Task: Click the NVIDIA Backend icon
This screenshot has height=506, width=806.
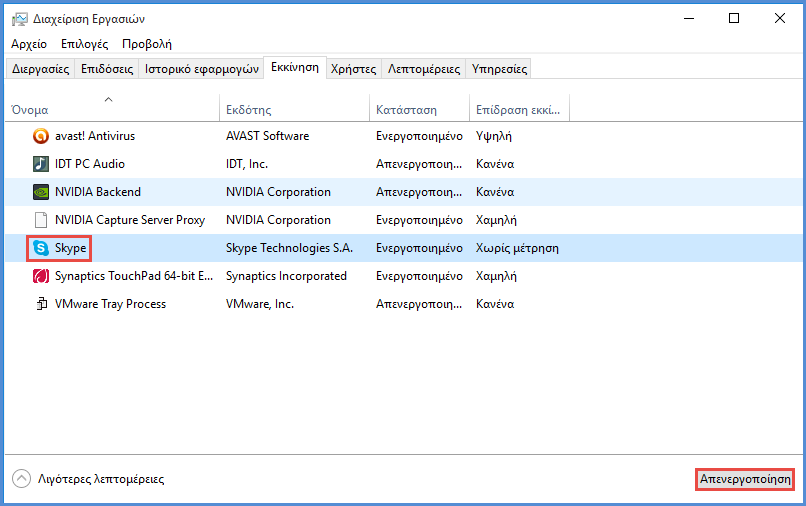Action: pyautogui.click(x=41, y=192)
